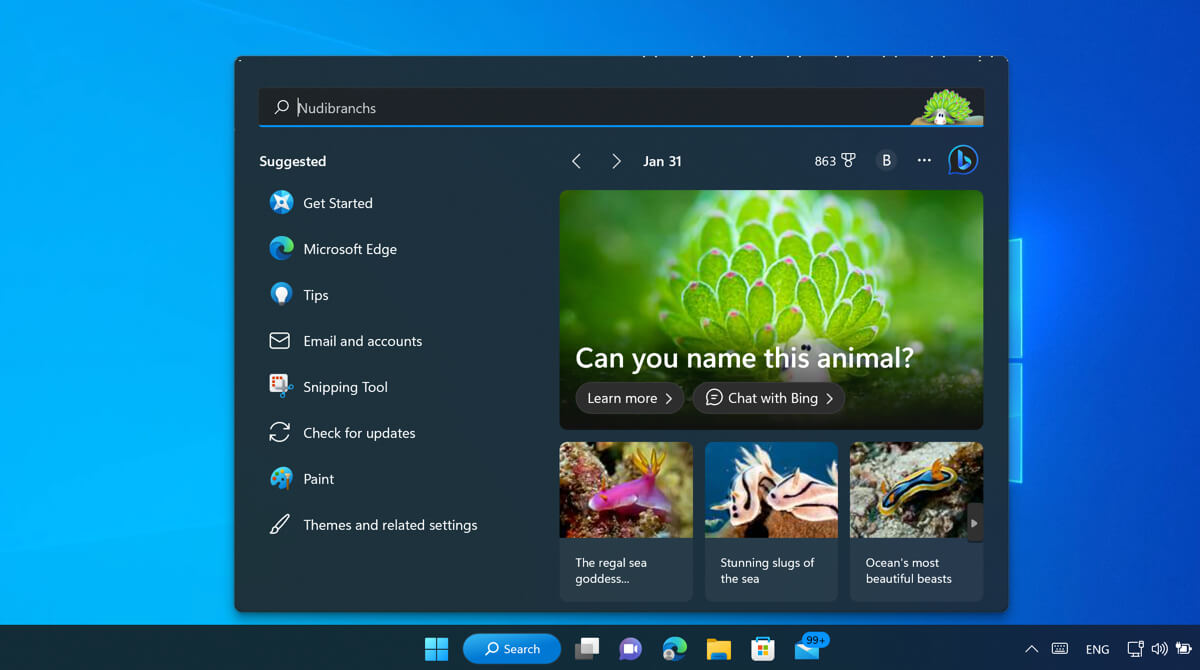The width and height of the screenshot is (1200, 670).
Task: Open the network status tray icon
Action: 1135,649
